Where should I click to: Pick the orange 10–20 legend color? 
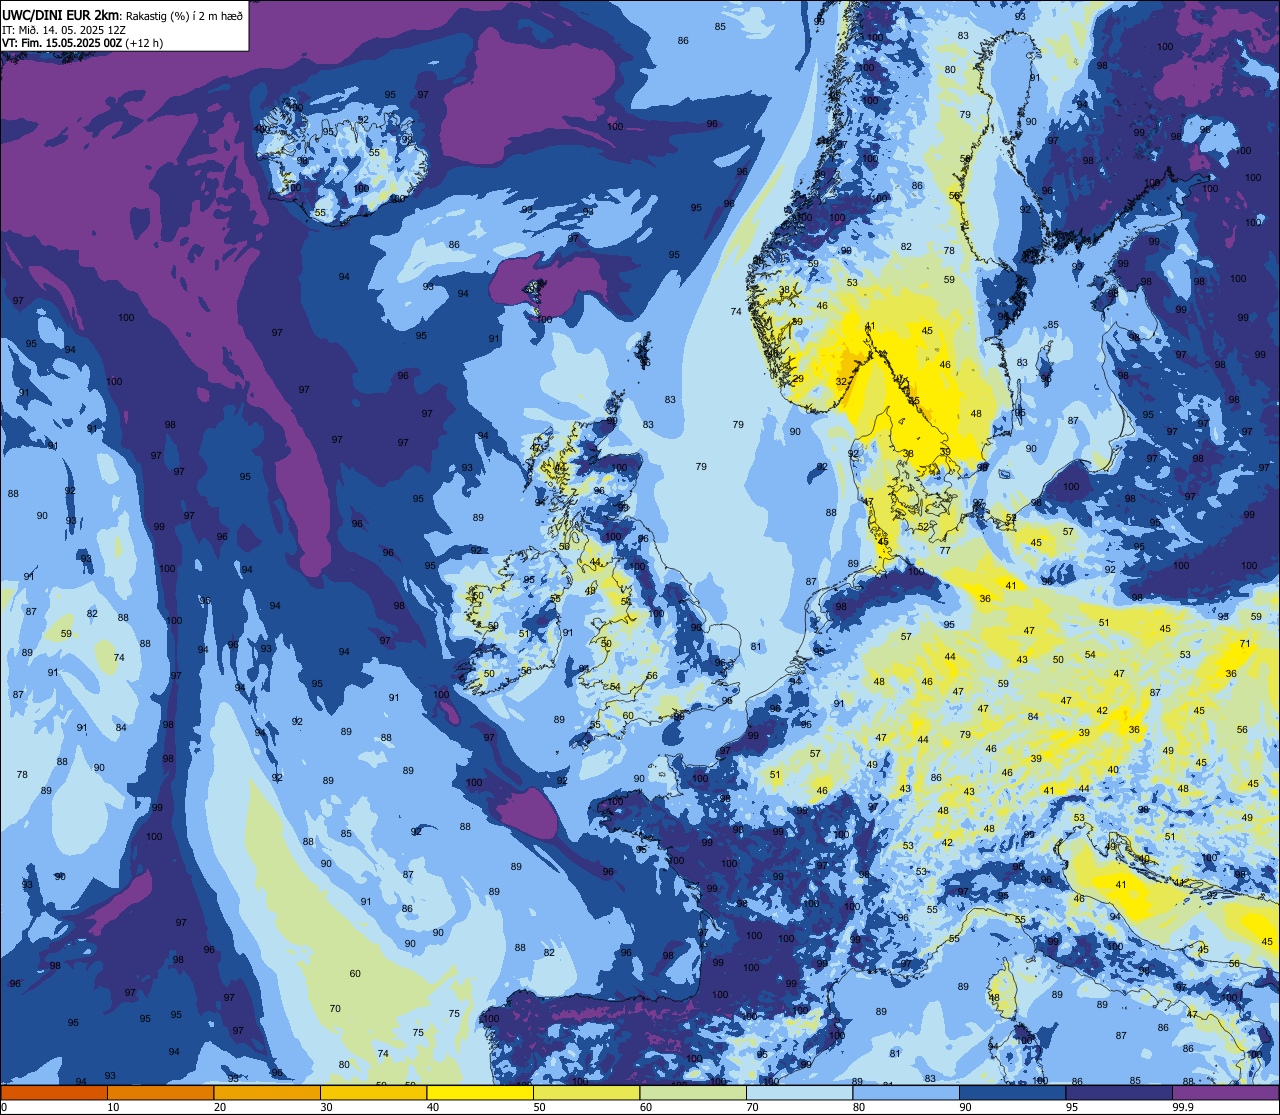point(160,1092)
